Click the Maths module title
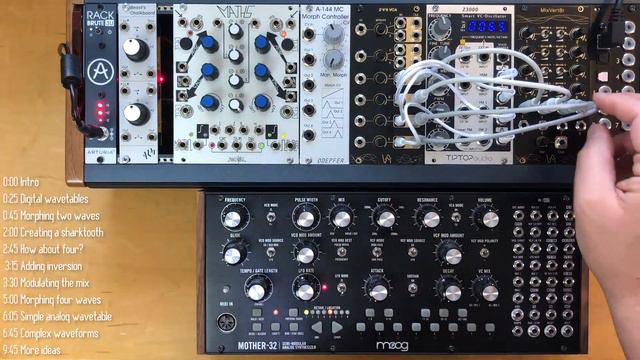The height and width of the screenshot is (360, 640). (x=236, y=12)
